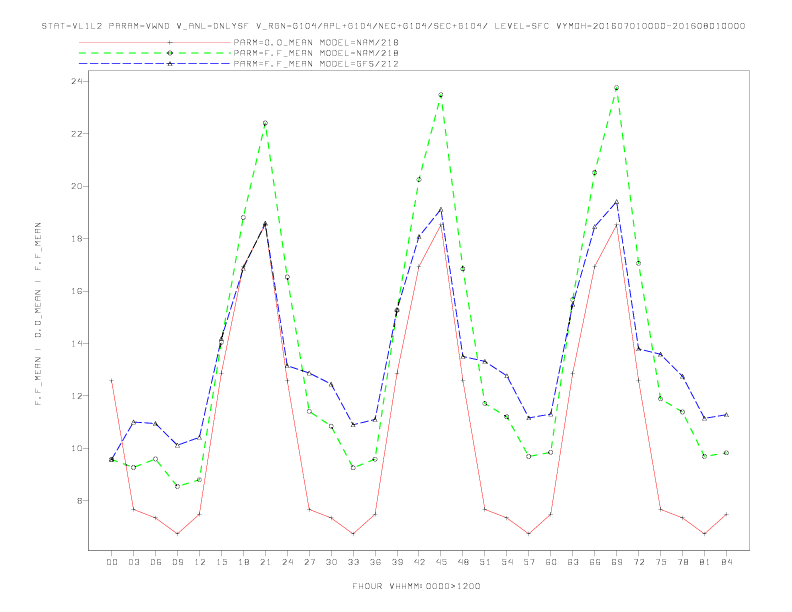The width and height of the screenshot is (792, 612).
Task: Click y-axis tick label 20
Action: pyautogui.click(x=77, y=186)
